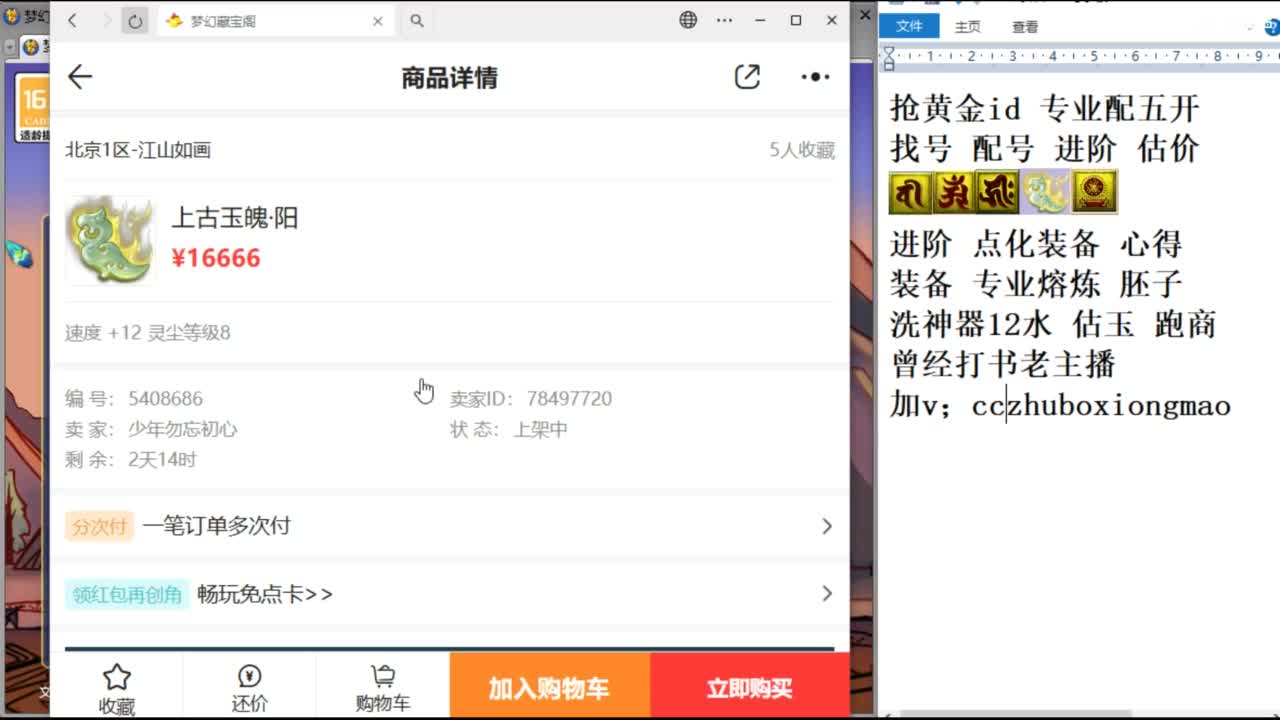Screen dimensions: 1280x720
Task: Click the 还价 yen bargain icon
Action: tap(249, 677)
